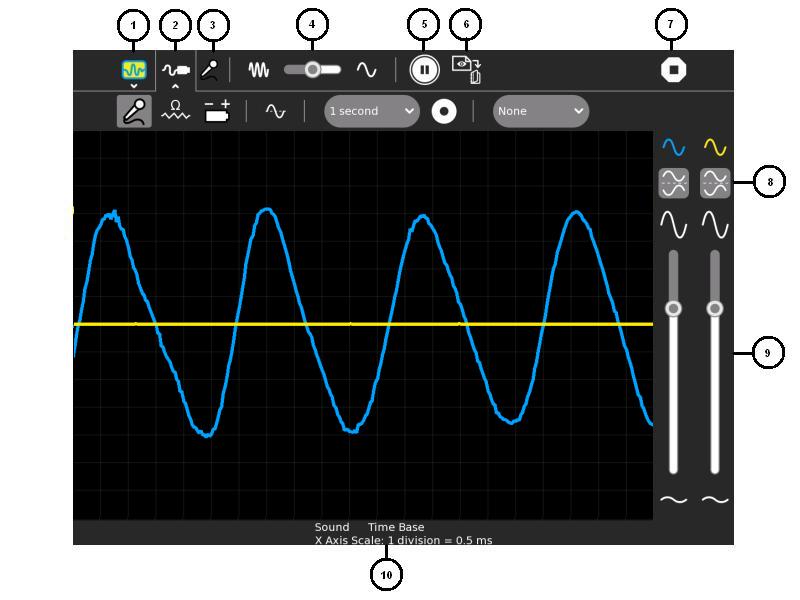Start recording data with record button
Image resolution: width=800 pixels, height=600 pixels.
click(x=444, y=111)
